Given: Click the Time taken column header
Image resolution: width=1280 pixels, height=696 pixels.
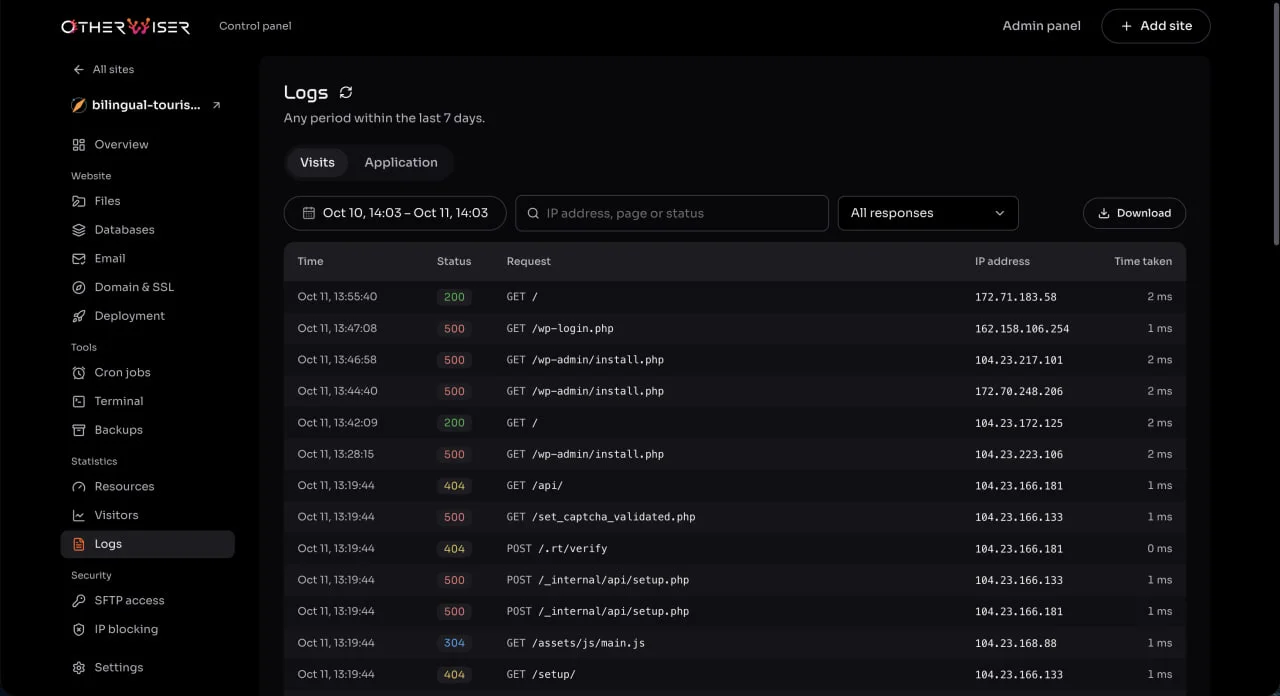Looking at the screenshot, I should pos(1143,261).
